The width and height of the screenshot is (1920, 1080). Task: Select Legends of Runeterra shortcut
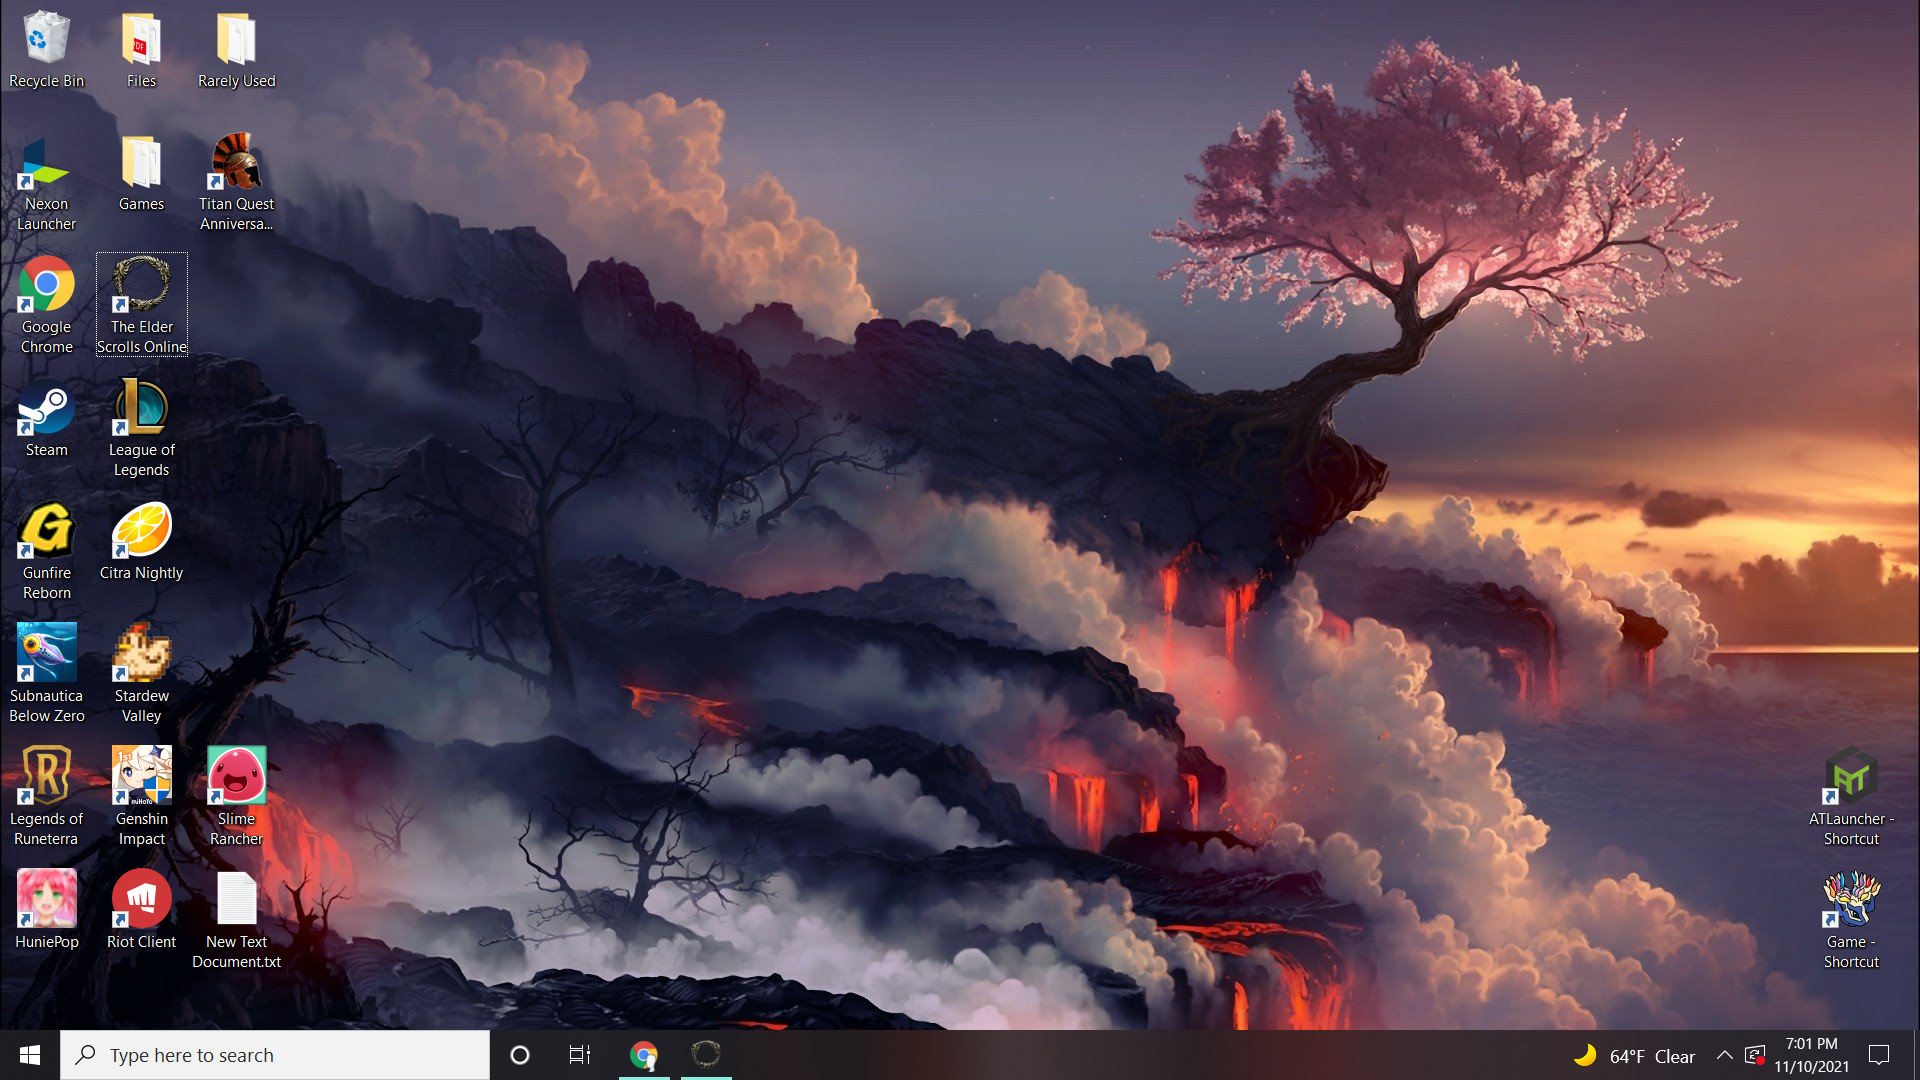coord(46,797)
